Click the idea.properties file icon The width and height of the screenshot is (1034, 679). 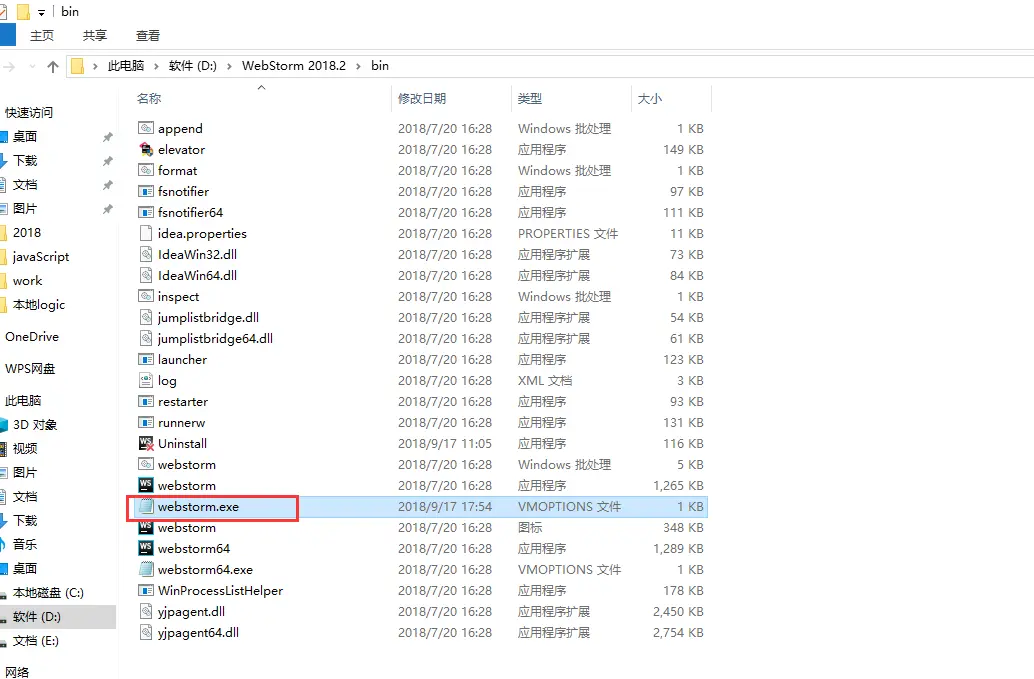click(x=146, y=233)
